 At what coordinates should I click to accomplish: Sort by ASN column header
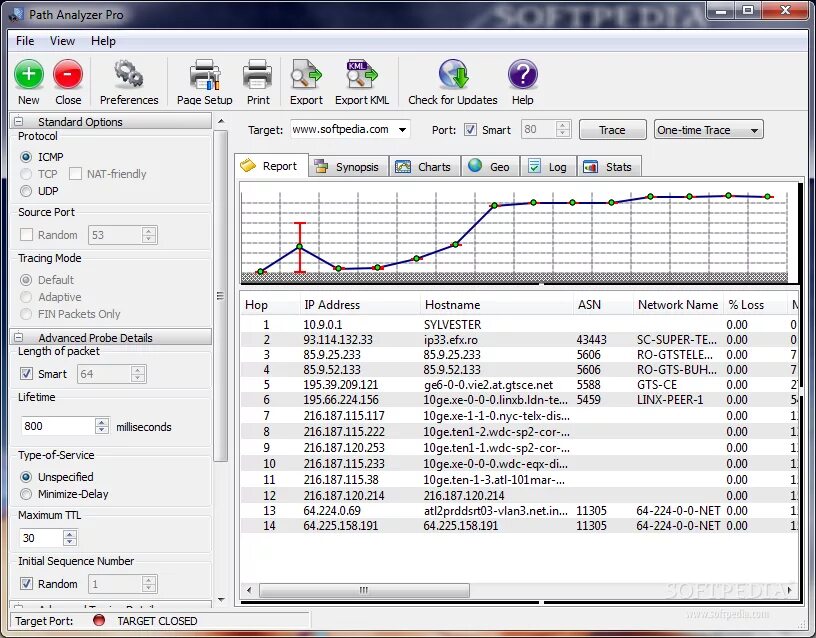(x=603, y=304)
